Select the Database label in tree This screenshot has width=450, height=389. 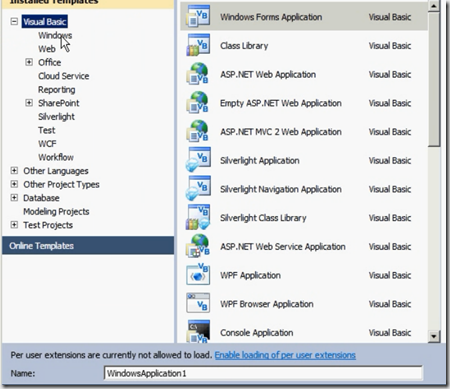coord(41,198)
